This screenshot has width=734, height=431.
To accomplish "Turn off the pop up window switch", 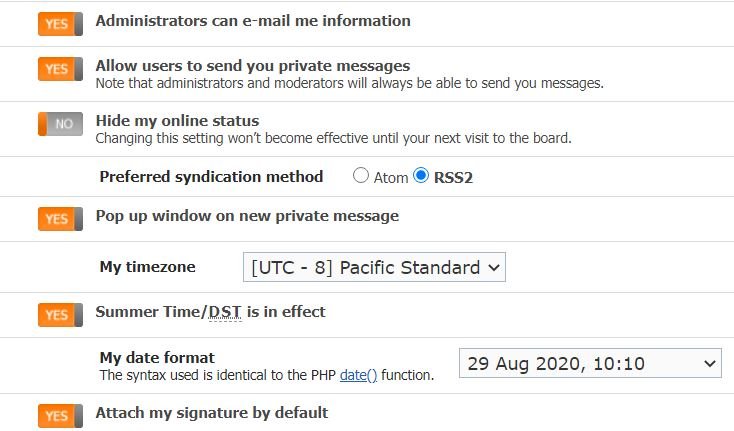I will pos(60,219).
